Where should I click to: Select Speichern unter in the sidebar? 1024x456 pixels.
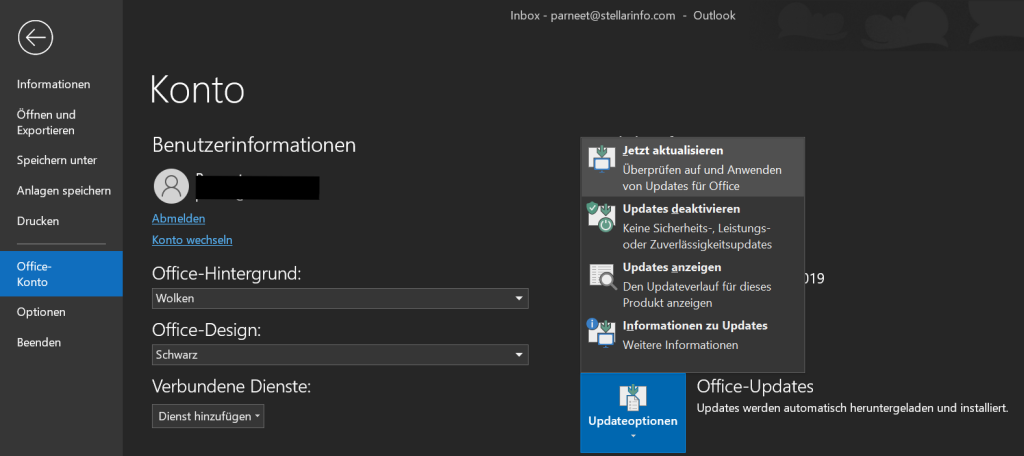[57, 160]
